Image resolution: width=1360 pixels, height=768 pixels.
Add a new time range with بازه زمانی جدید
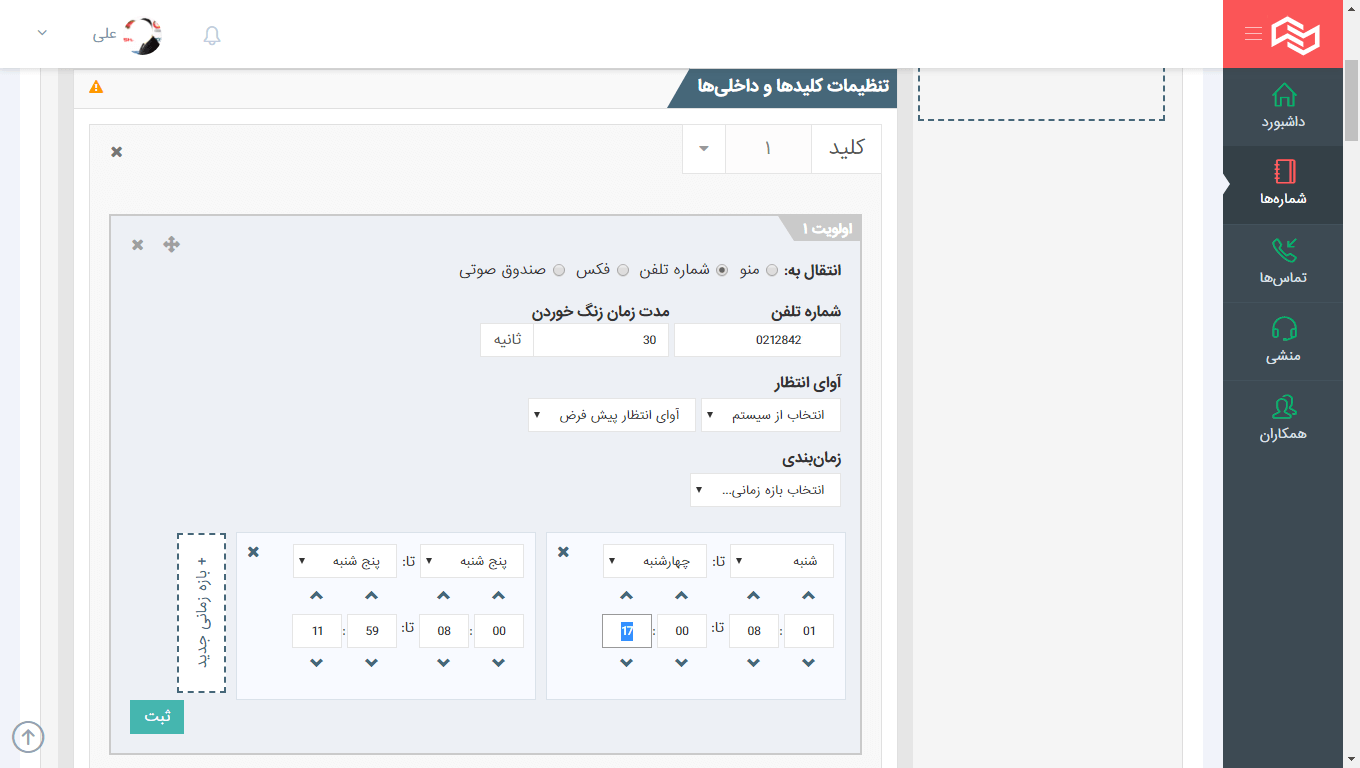pyautogui.click(x=201, y=613)
